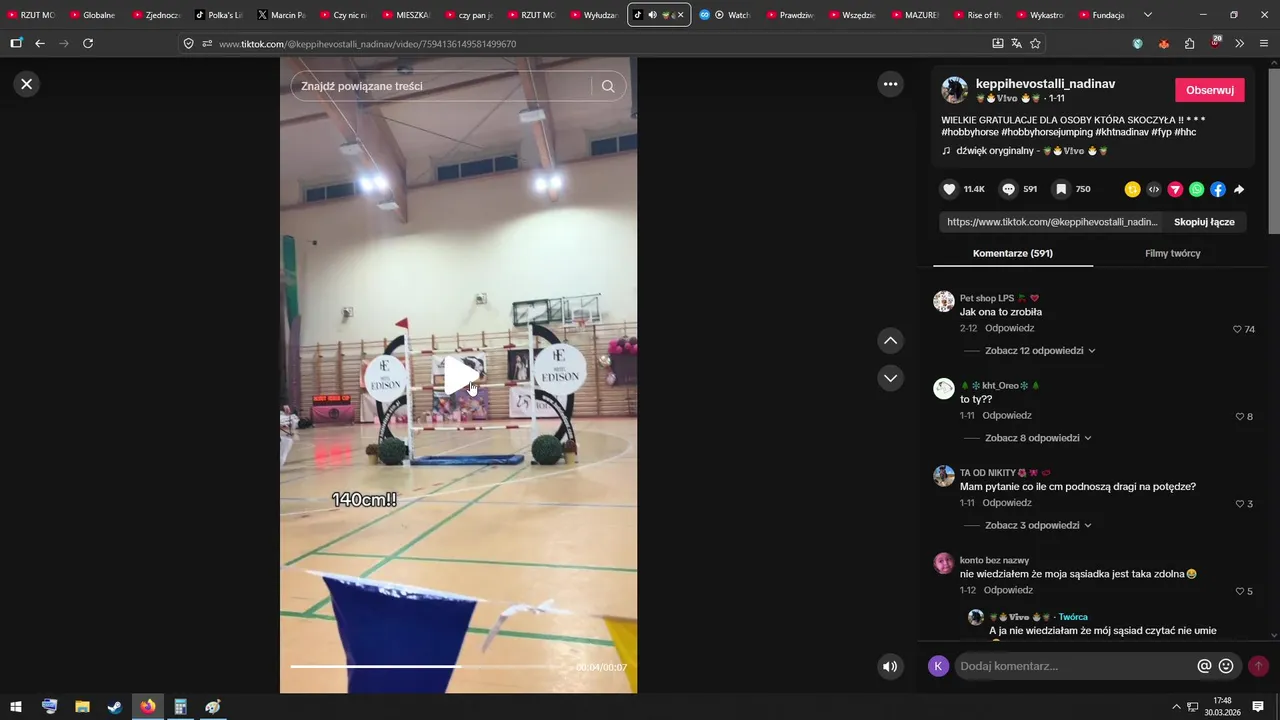Image resolution: width=1280 pixels, height=720 pixels.
Task: Switch to the Rise of the tab
Action: pyautogui.click(x=976, y=15)
